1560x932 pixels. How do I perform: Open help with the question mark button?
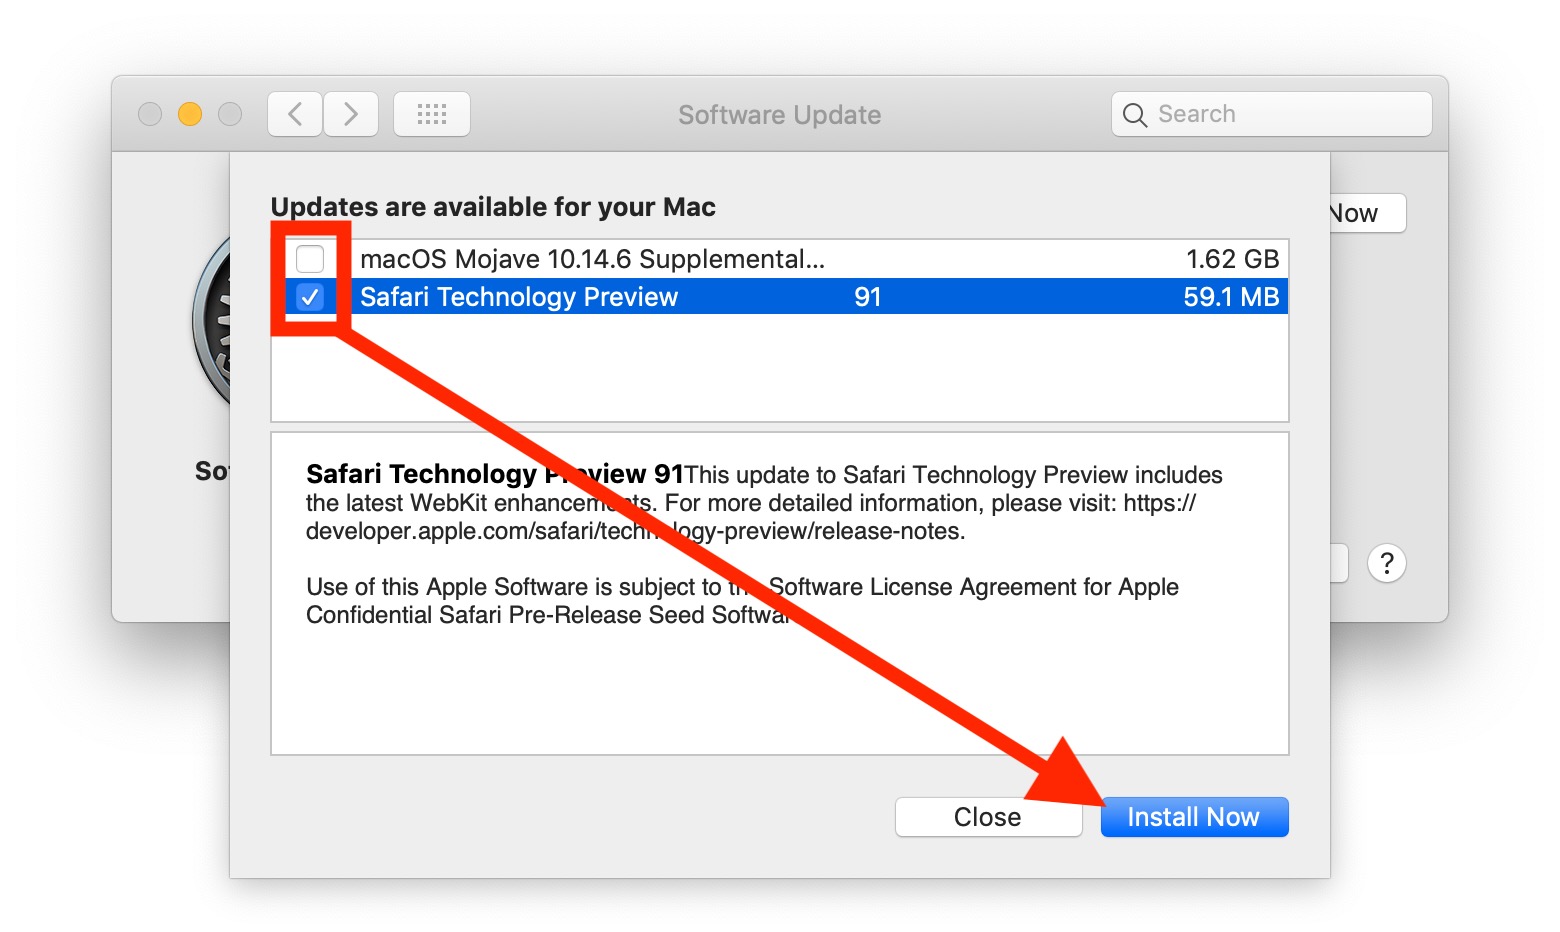click(x=1386, y=564)
